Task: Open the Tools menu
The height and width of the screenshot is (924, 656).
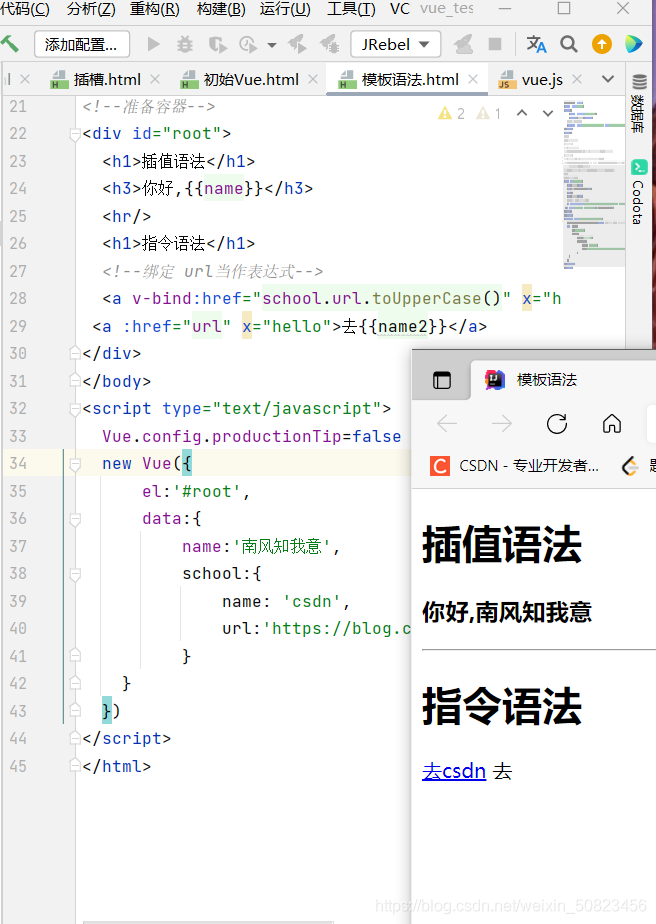Action: click(x=351, y=9)
